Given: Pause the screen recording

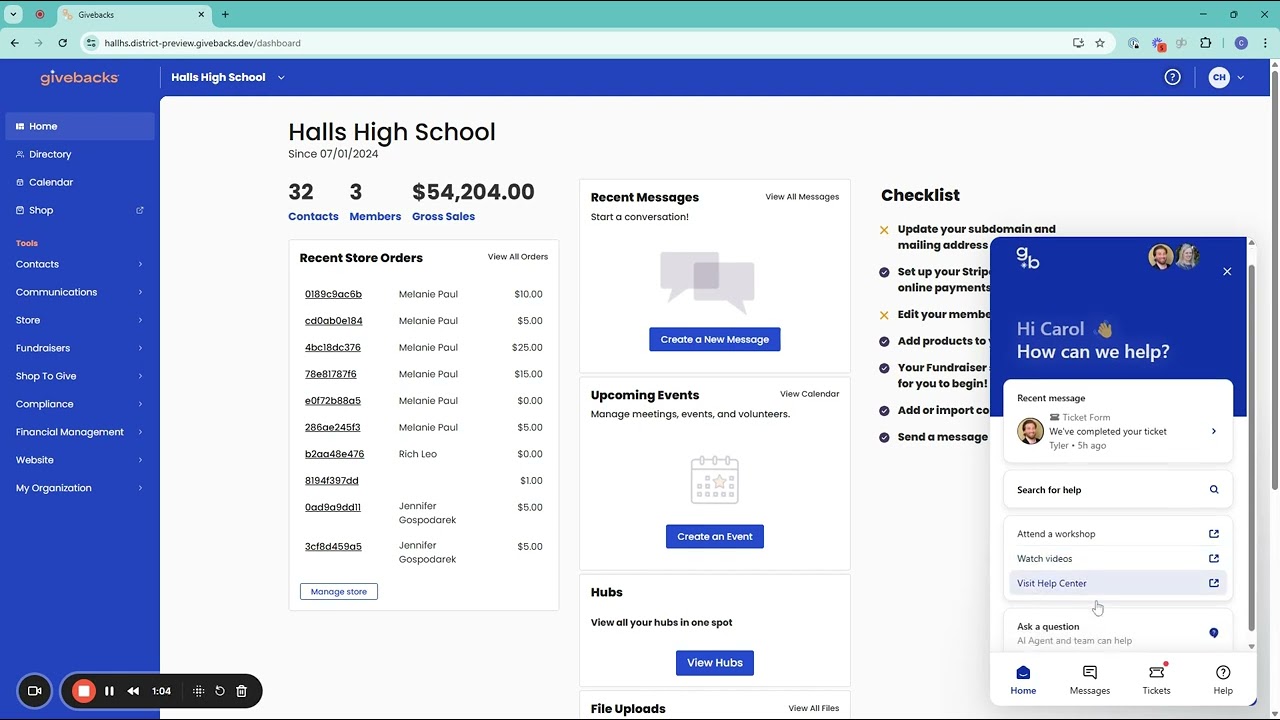Looking at the screenshot, I should click(x=109, y=691).
